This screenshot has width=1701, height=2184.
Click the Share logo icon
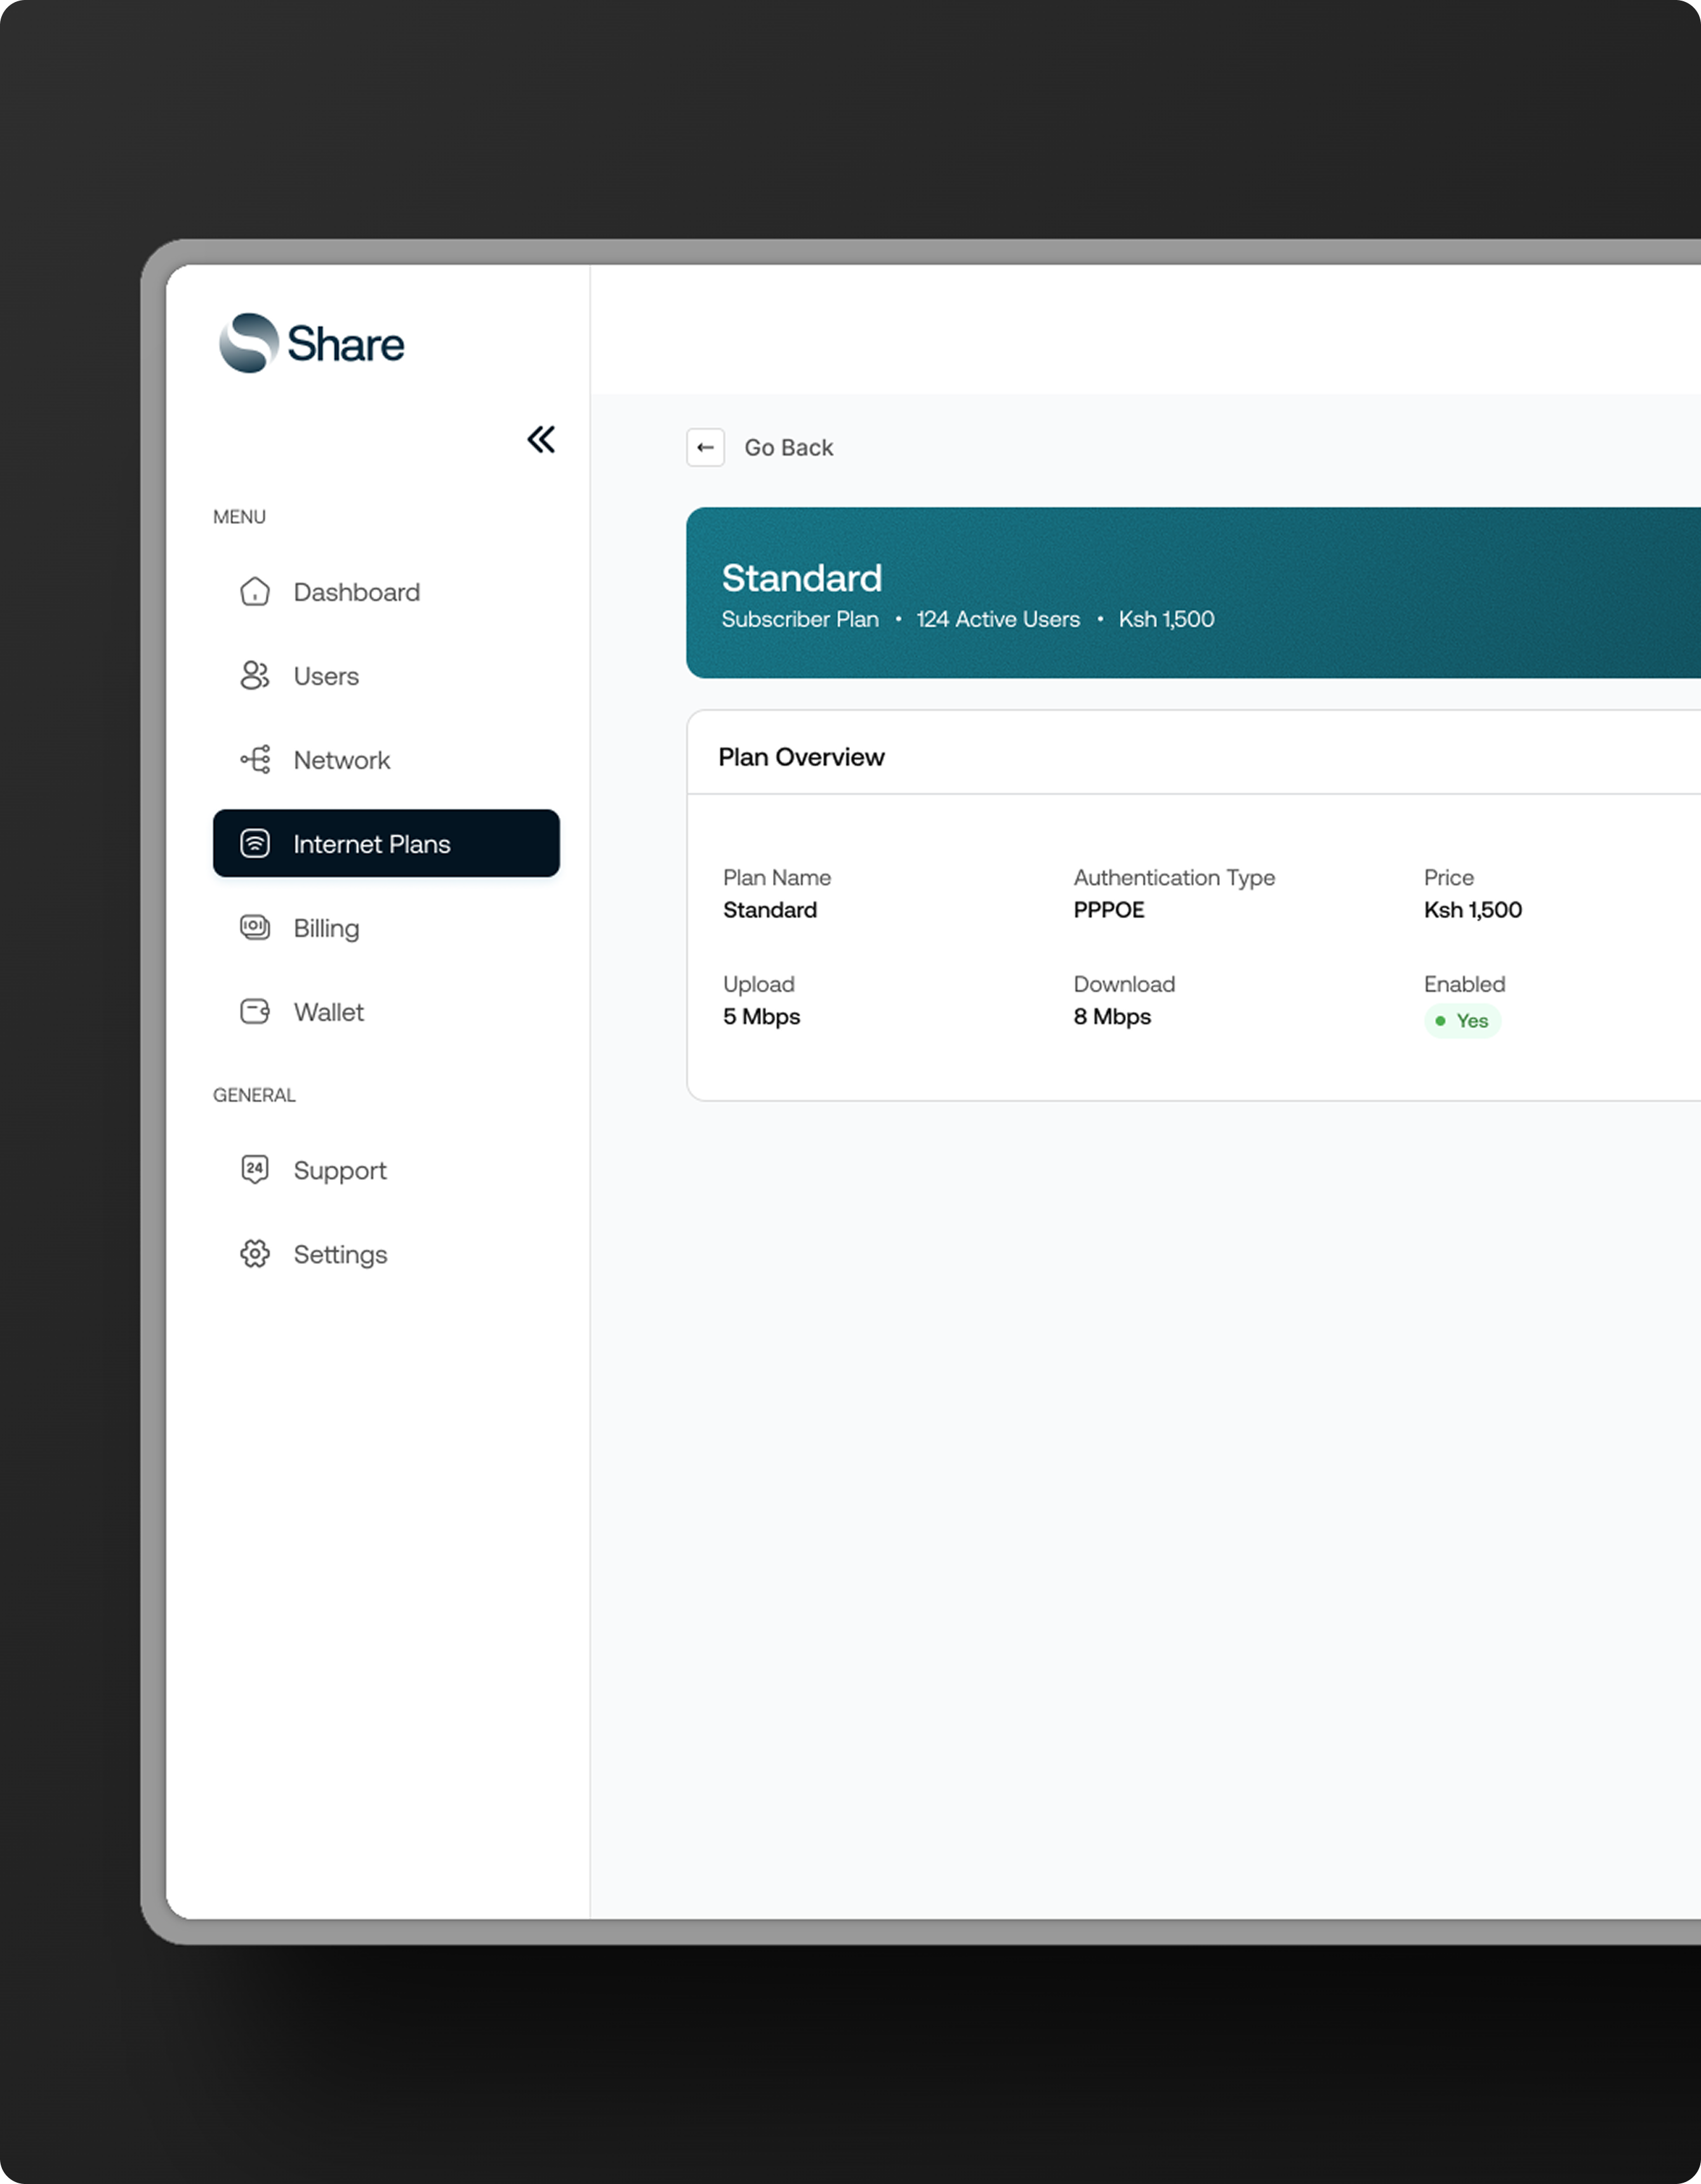(249, 343)
